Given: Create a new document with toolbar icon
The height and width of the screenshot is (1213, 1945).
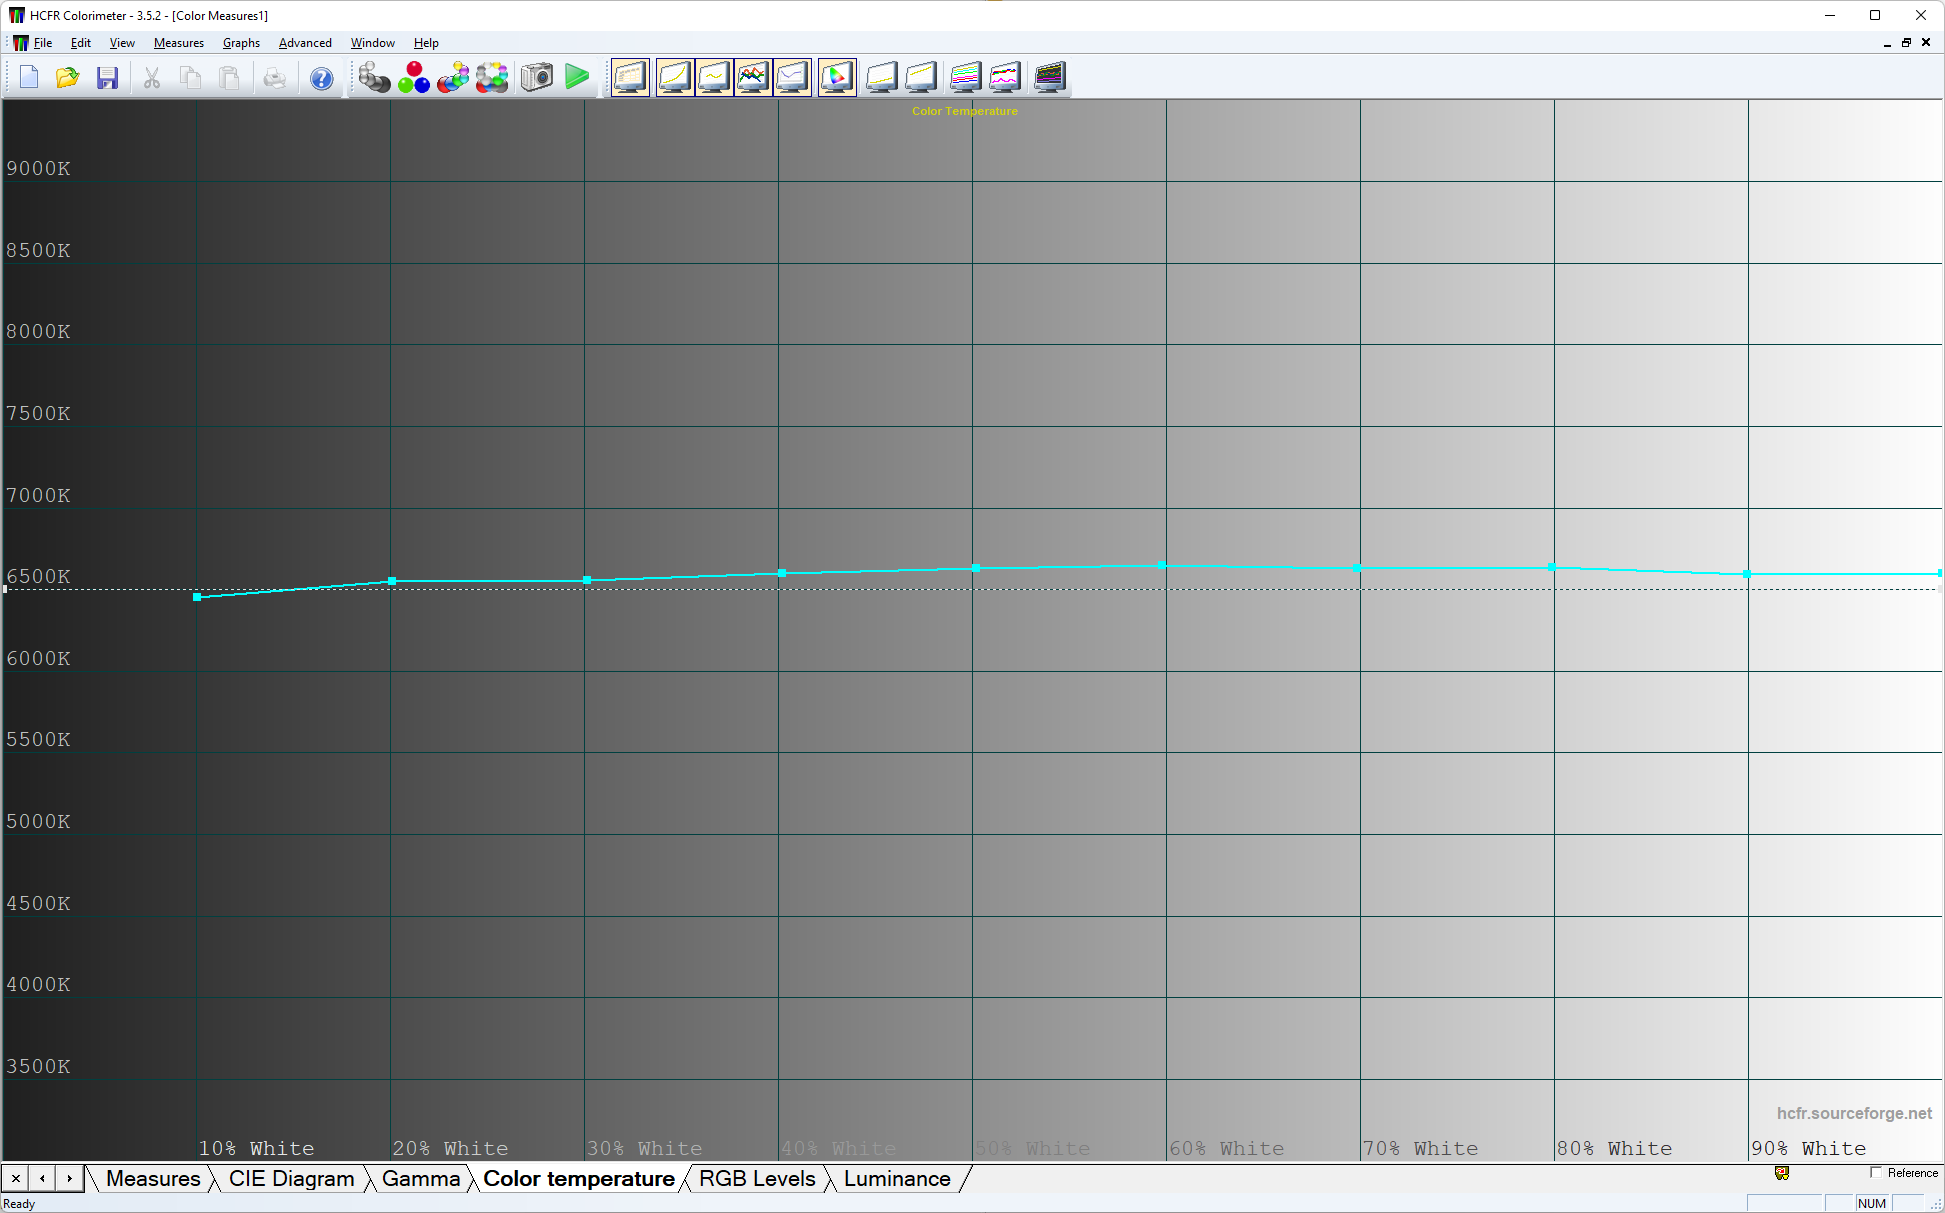Looking at the screenshot, I should 29,77.
